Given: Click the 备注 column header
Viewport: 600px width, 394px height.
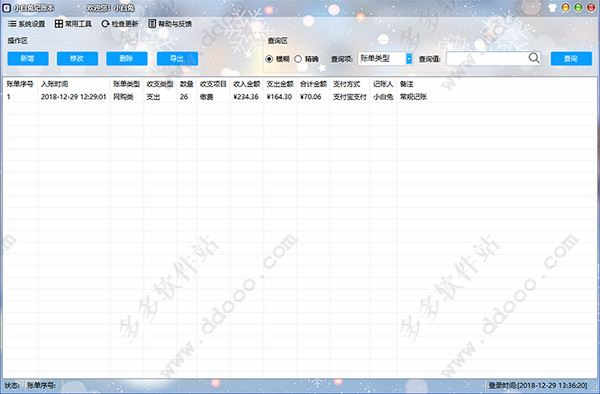Looking at the screenshot, I should (406, 84).
